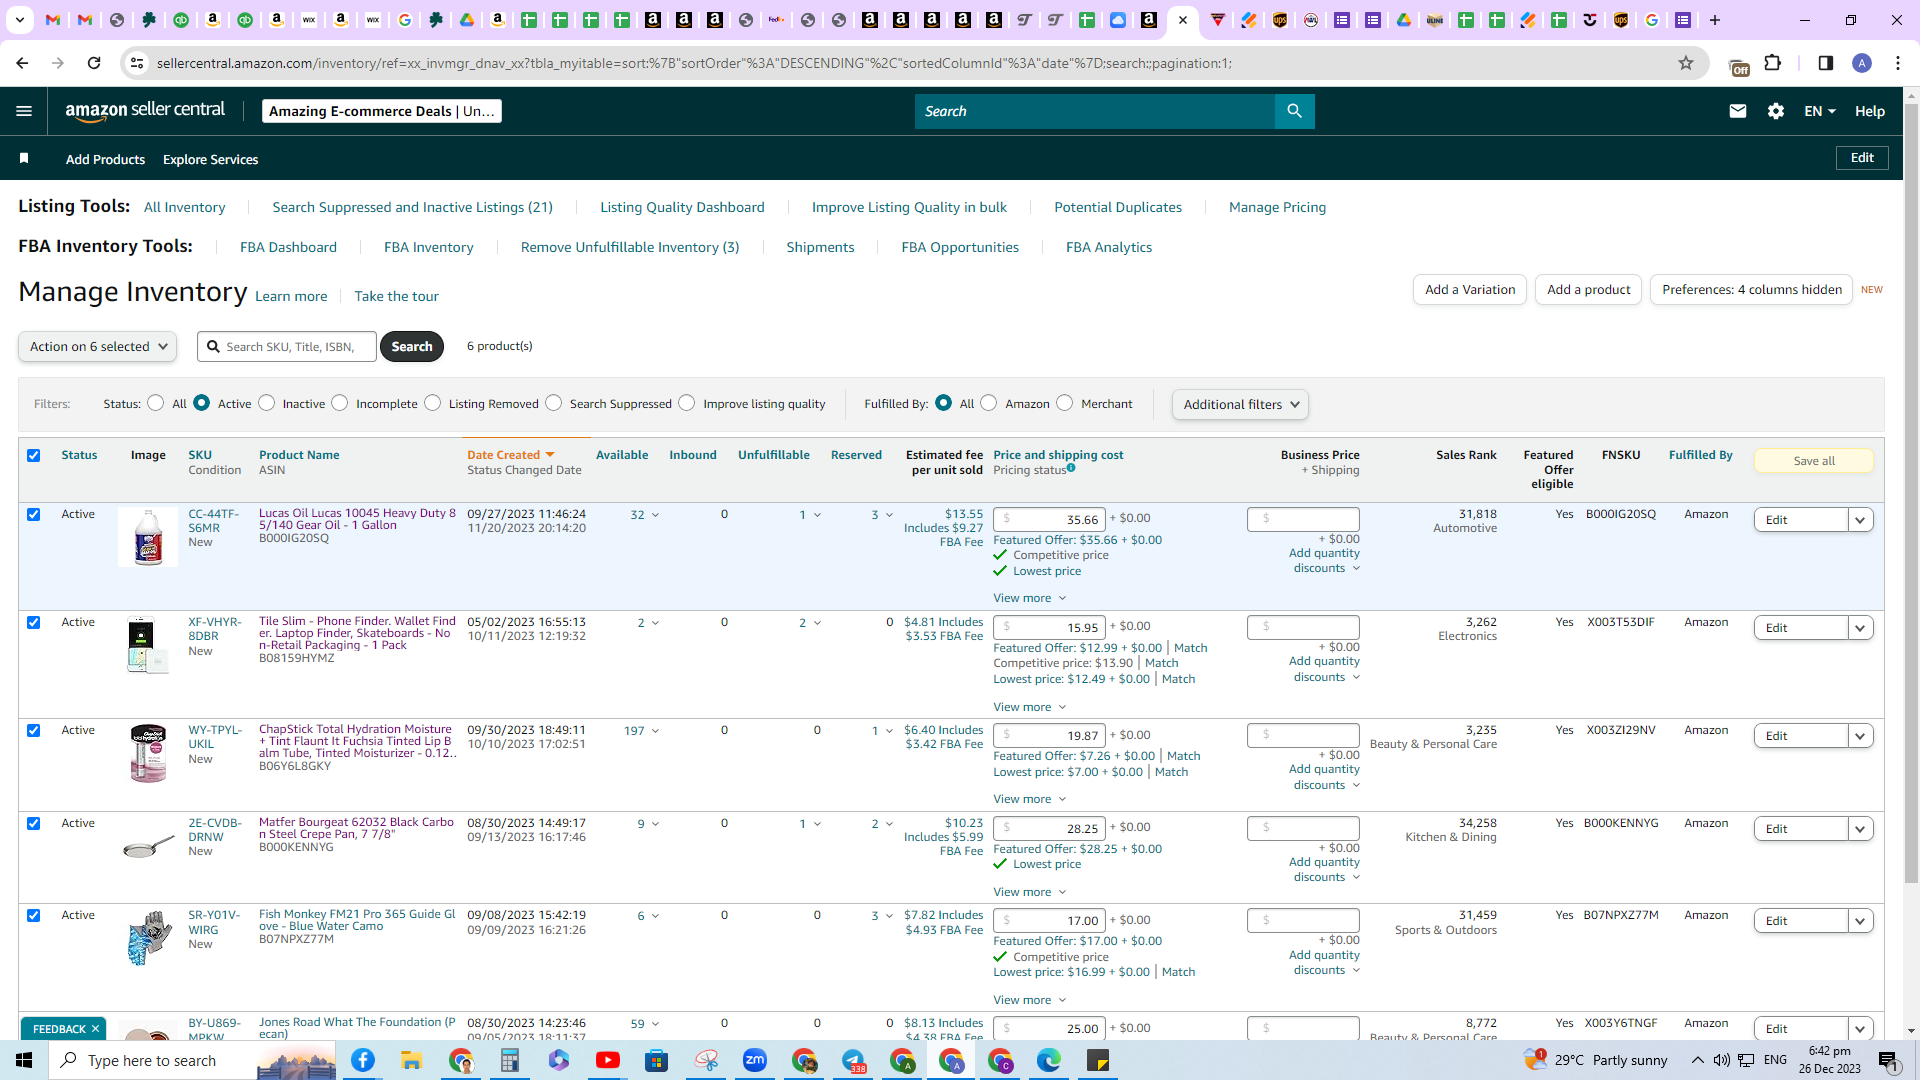
Task: Match the Tile Slim featured offer price
Action: point(1190,648)
